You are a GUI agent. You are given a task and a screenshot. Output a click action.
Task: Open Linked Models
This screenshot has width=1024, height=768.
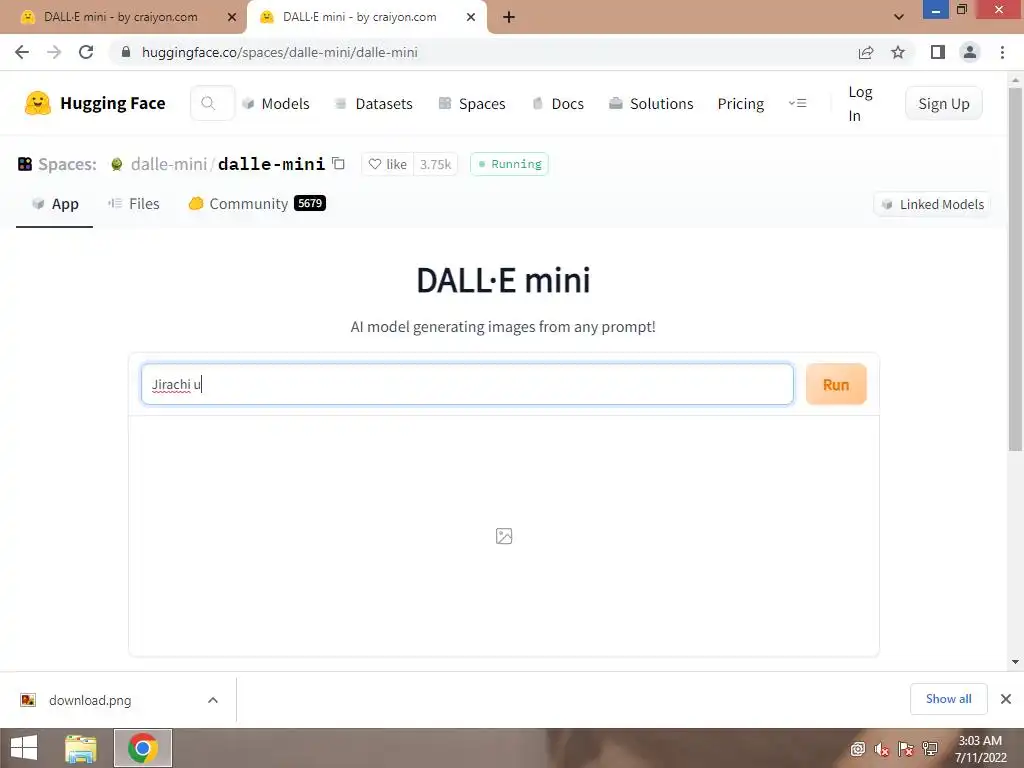[x=932, y=204]
